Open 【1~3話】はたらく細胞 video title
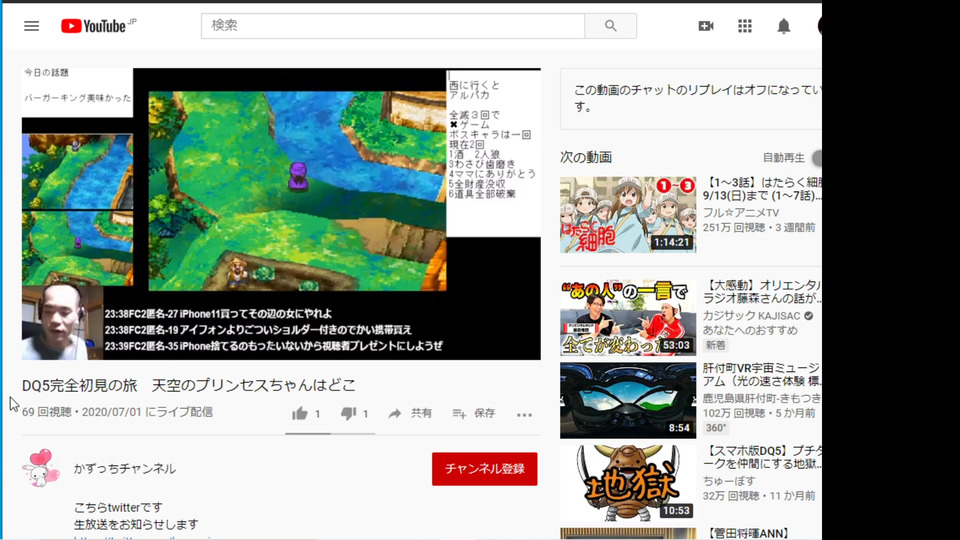This screenshot has width=960, height=540. click(x=762, y=189)
